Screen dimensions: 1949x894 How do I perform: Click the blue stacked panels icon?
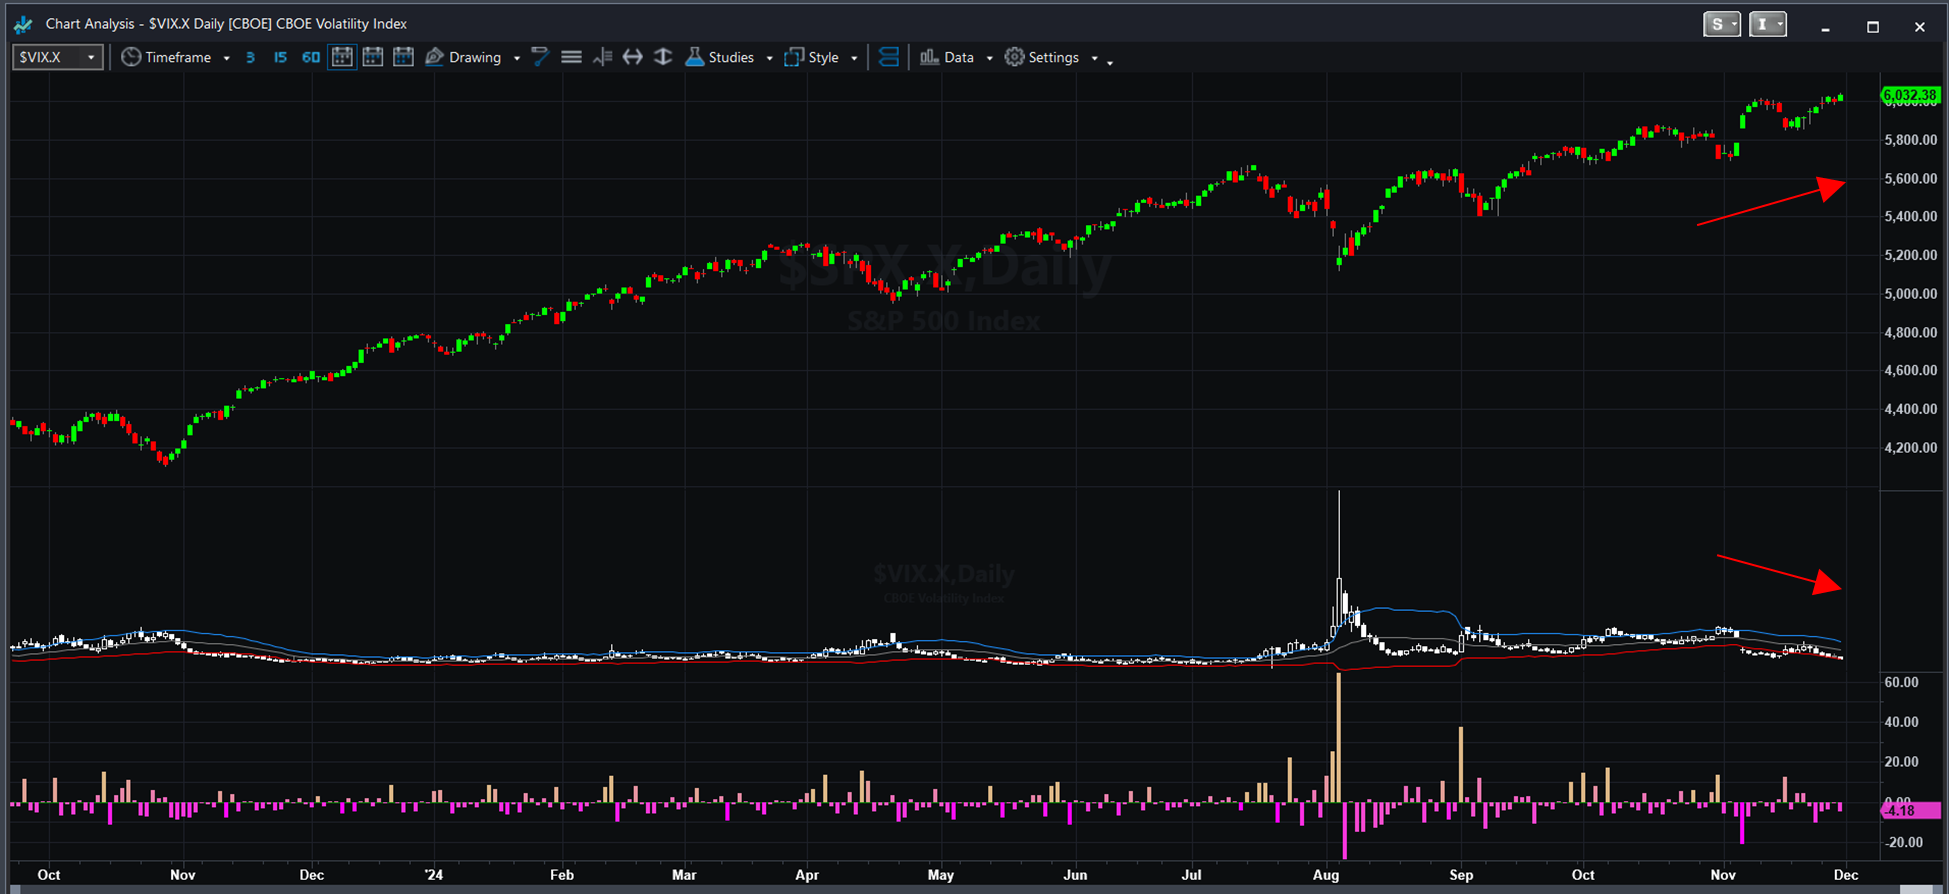(x=888, y=57)
